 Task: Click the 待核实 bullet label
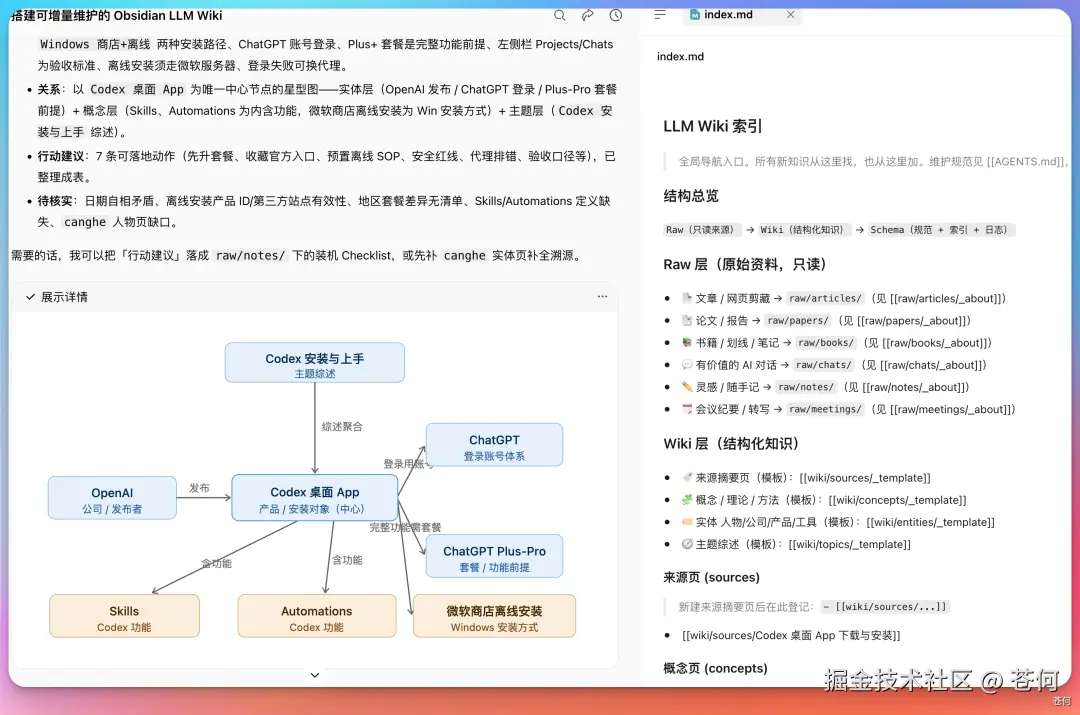click(54, 200)
